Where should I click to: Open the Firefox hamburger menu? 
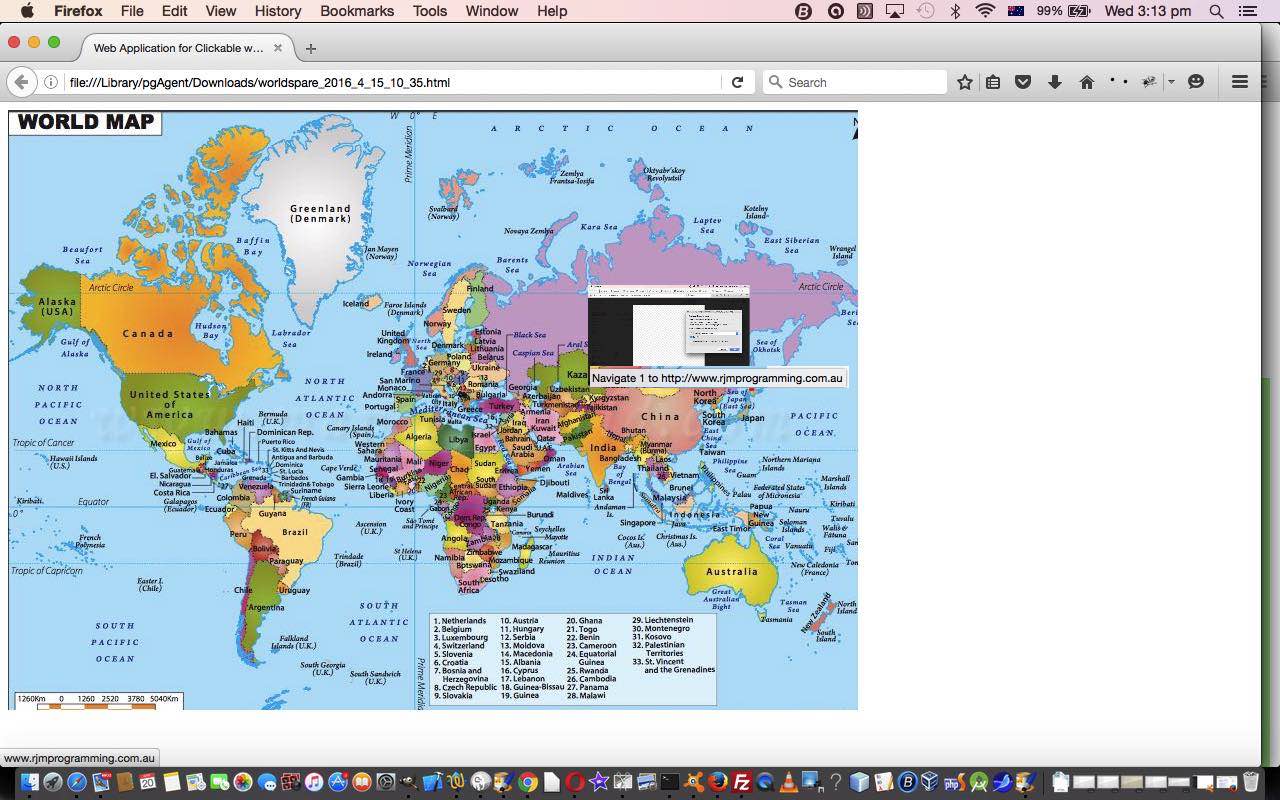click(1239, 82)
